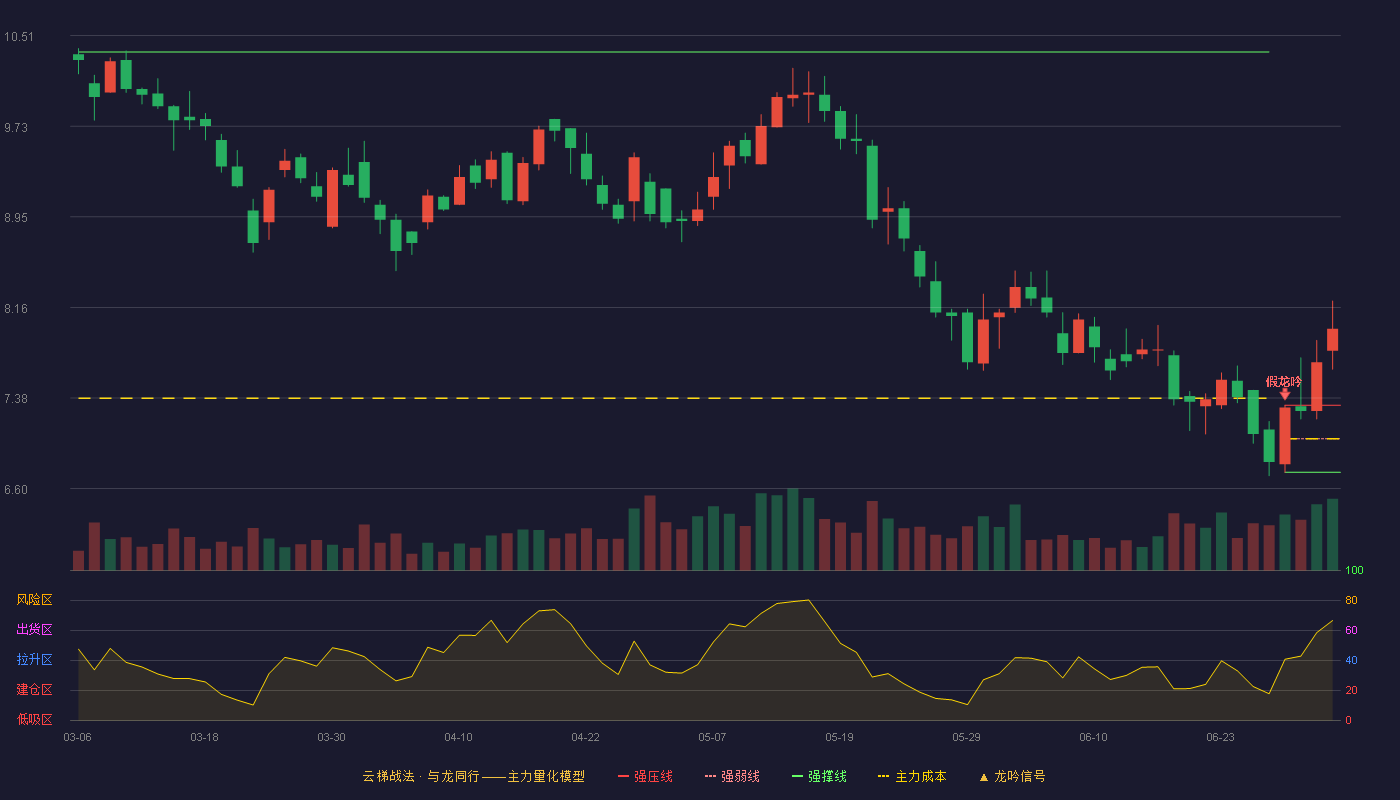Click the 8.95 price axis label

(18, 217)
